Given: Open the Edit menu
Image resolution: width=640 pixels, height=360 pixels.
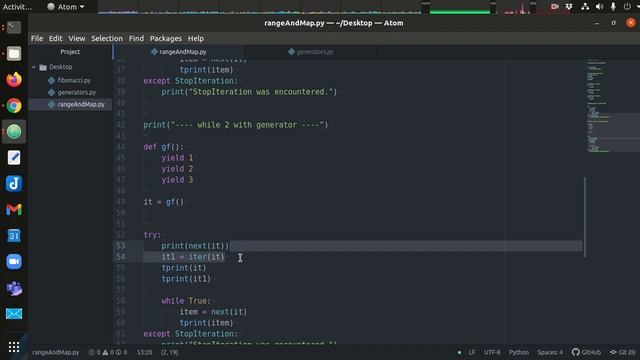Looking at the screenshot, I should point(55,38).
